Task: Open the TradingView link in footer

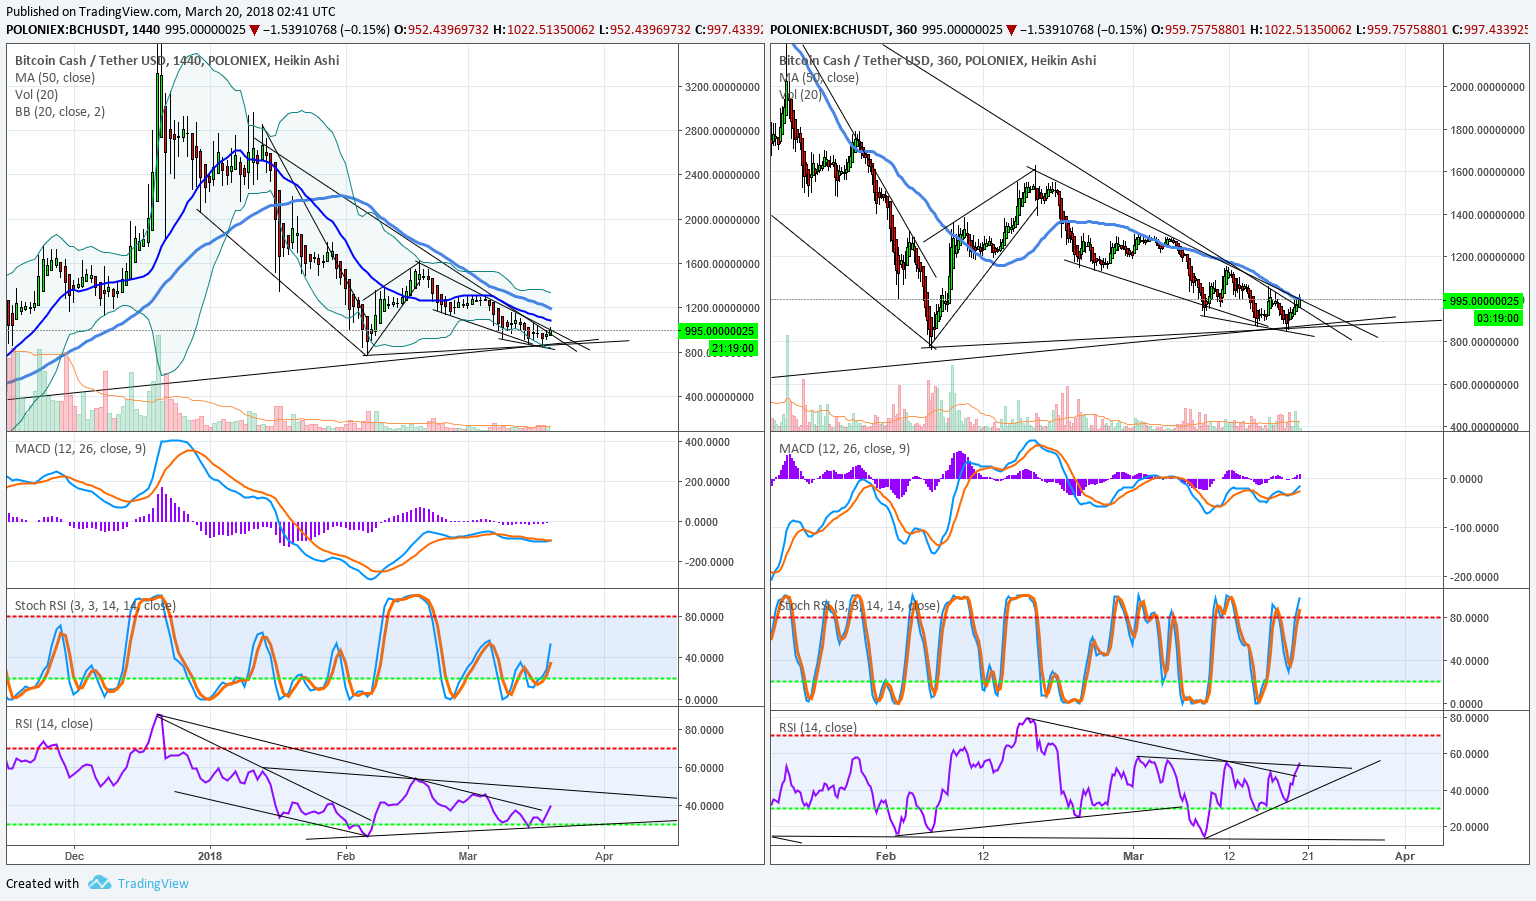Action: click(153, 883)
